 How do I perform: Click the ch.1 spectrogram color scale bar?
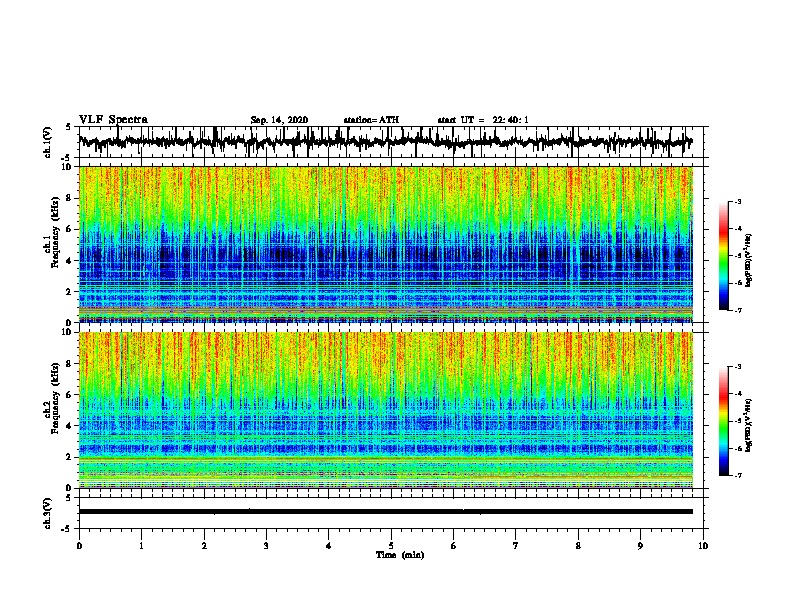click(x=723, y=256)
